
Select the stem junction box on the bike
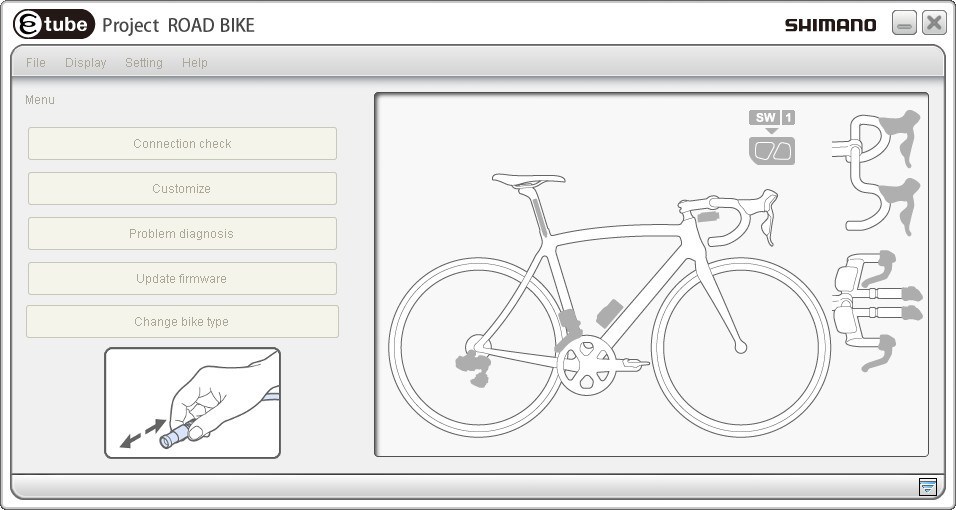[x=707, y=216]
